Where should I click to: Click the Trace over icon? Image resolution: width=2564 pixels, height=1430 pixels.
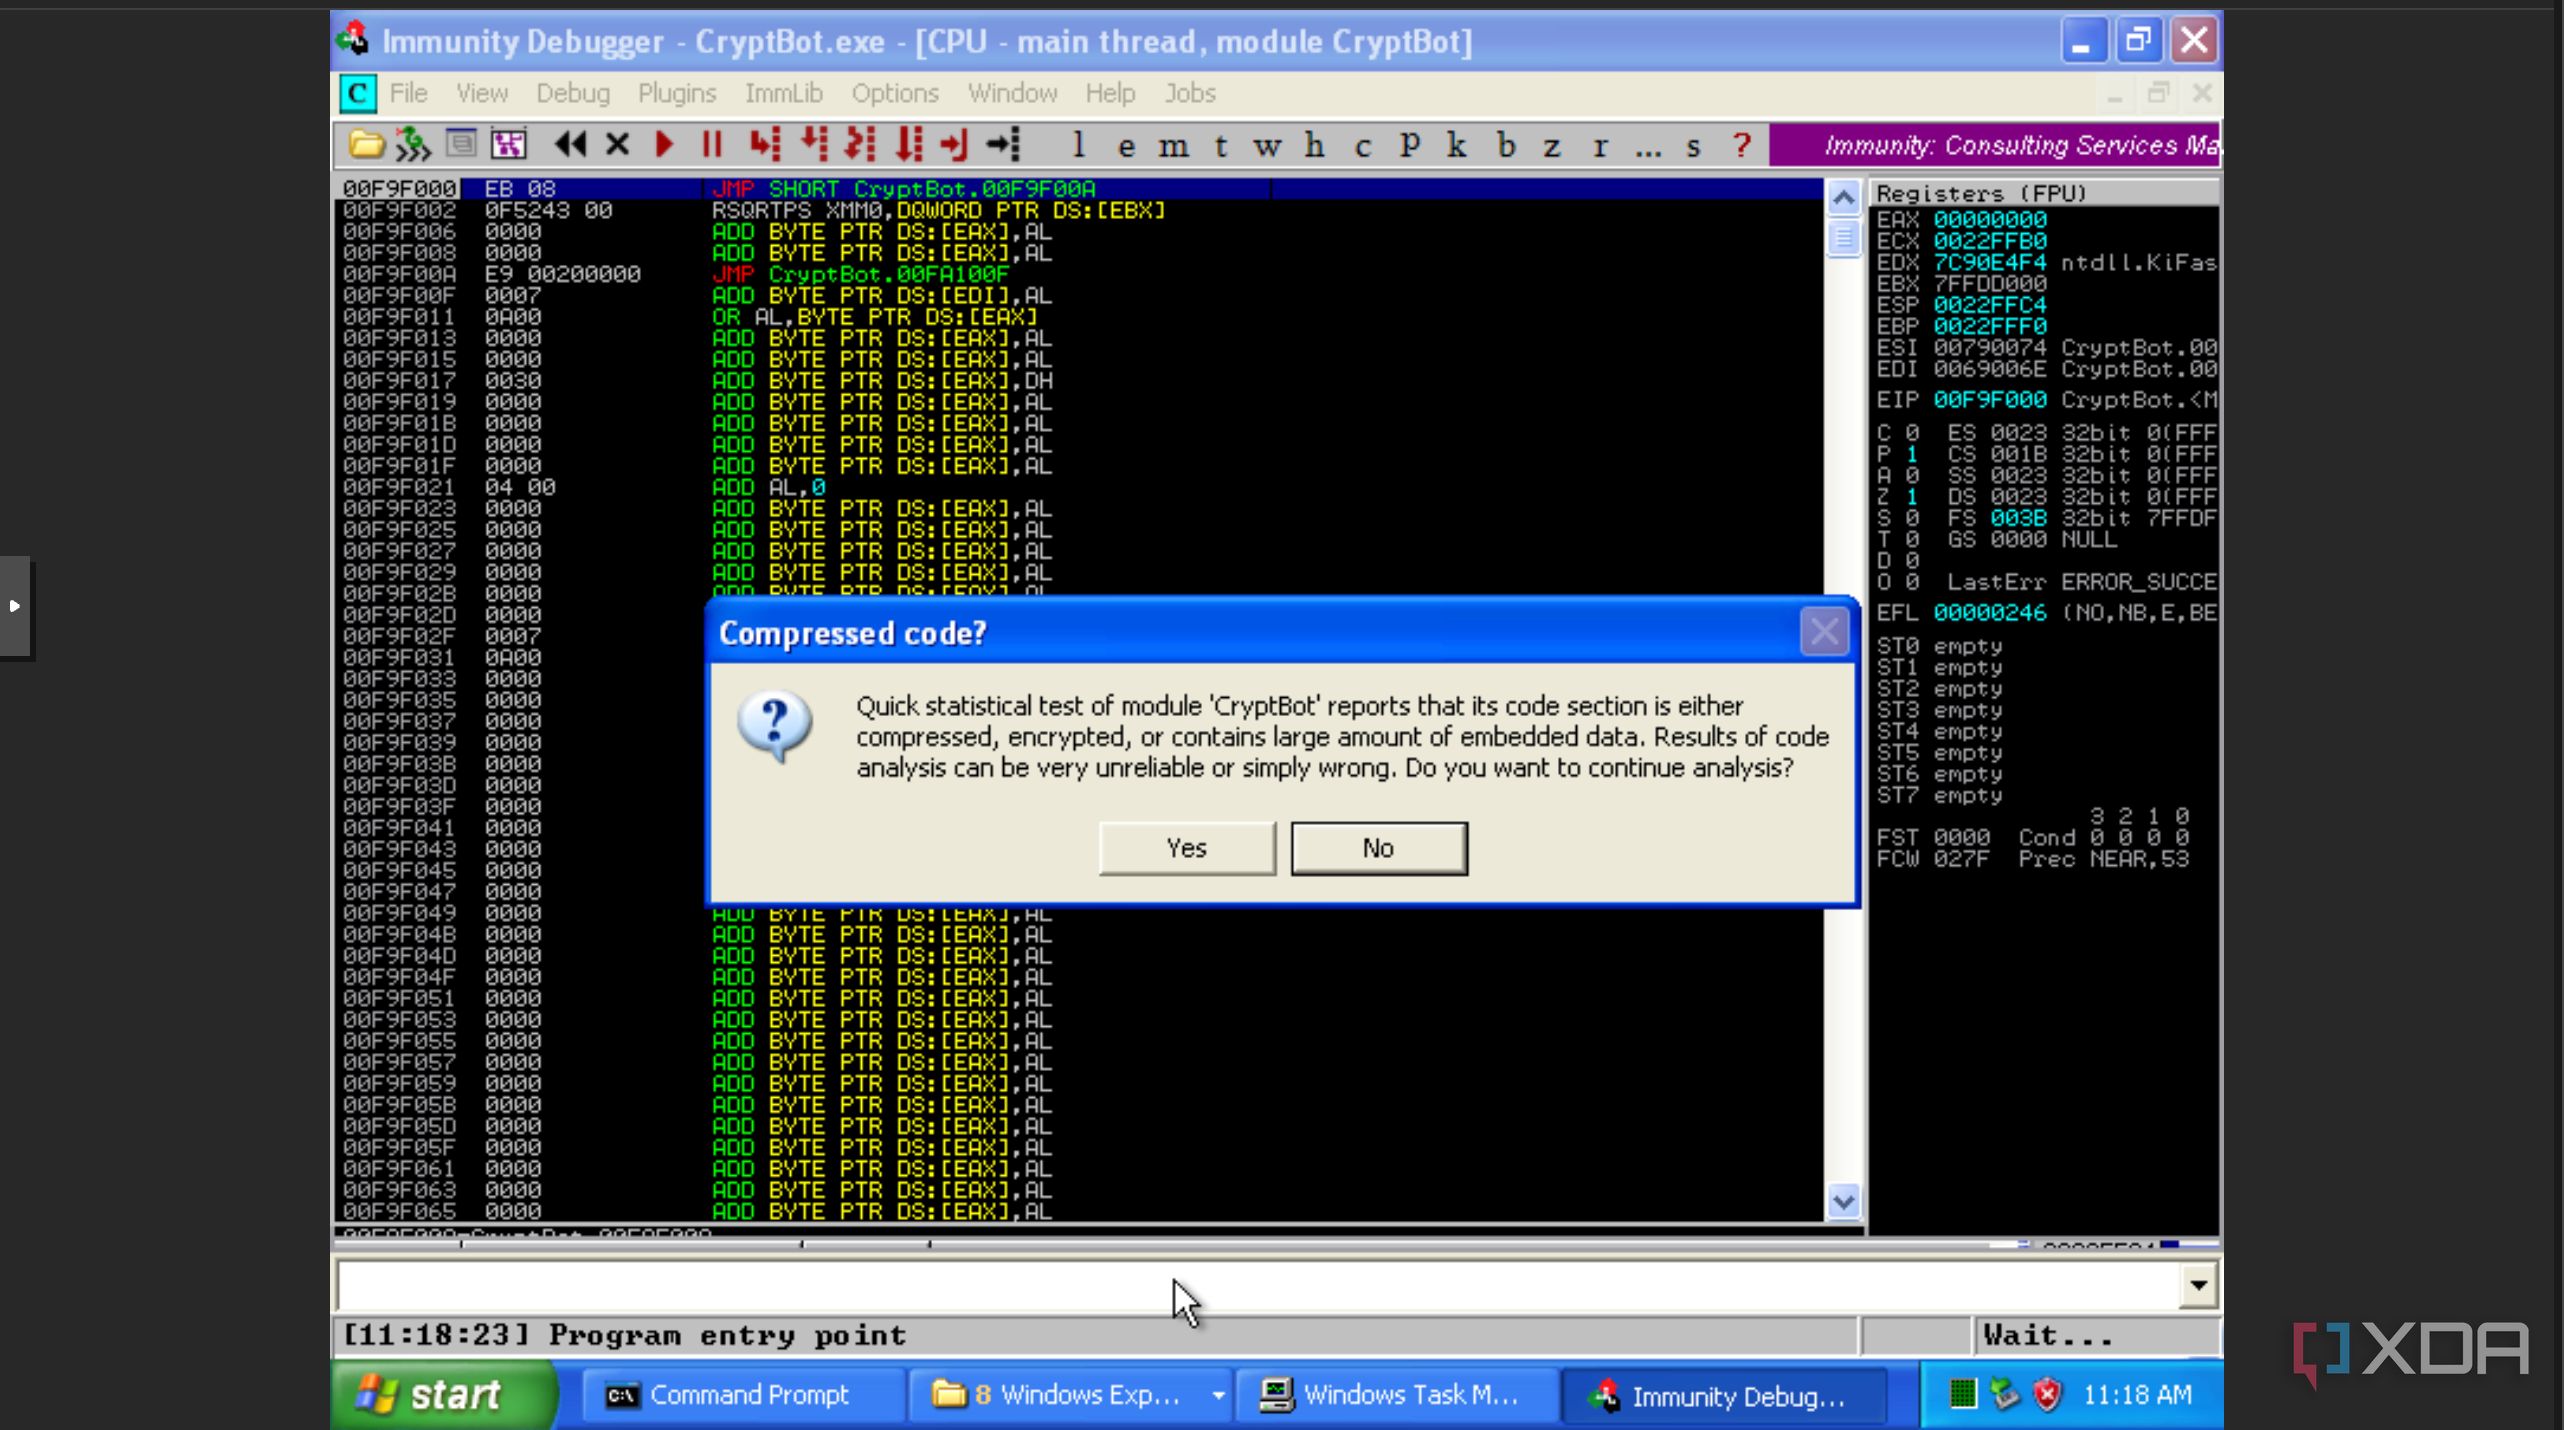point(908,145)
